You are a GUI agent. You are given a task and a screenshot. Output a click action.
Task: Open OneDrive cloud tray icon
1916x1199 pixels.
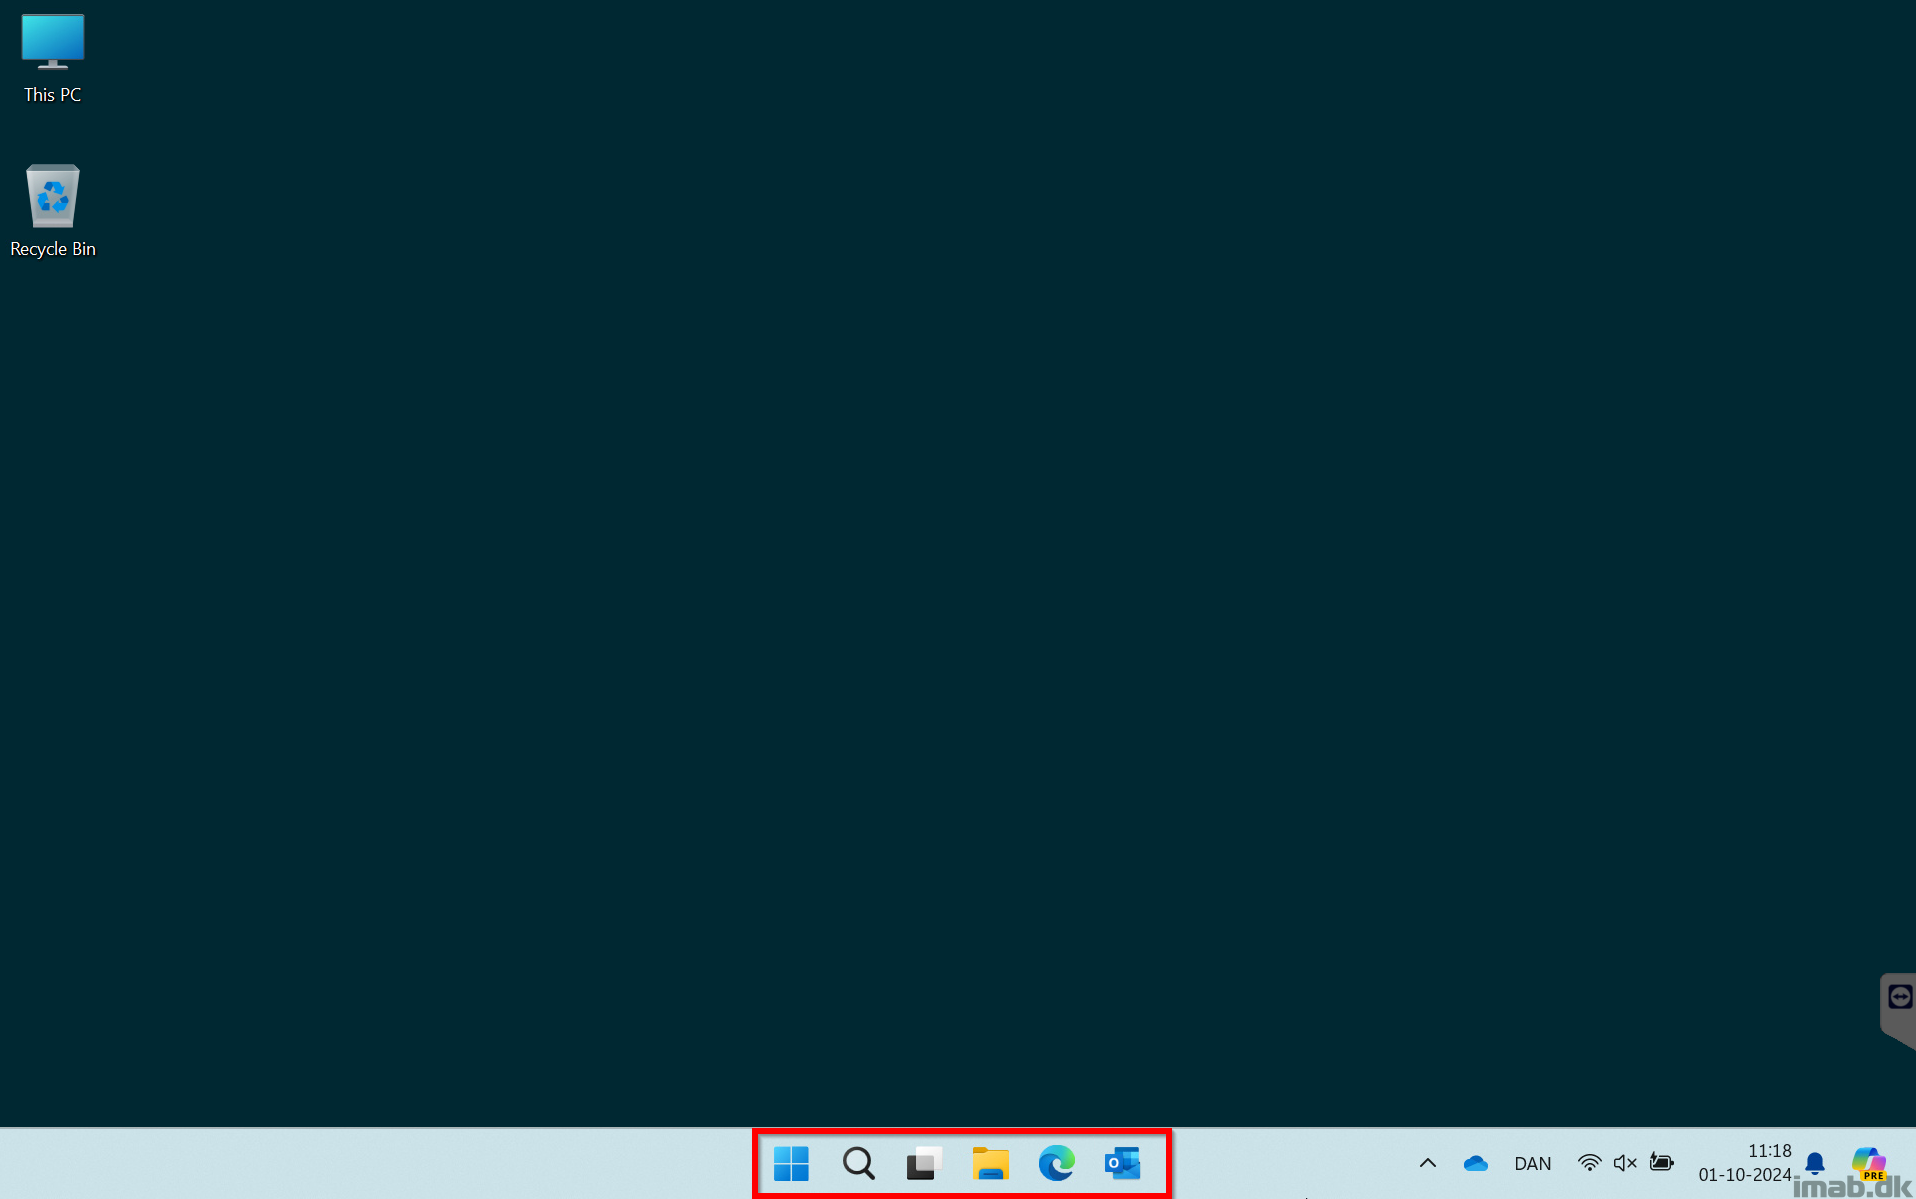click(1476, 1163)
